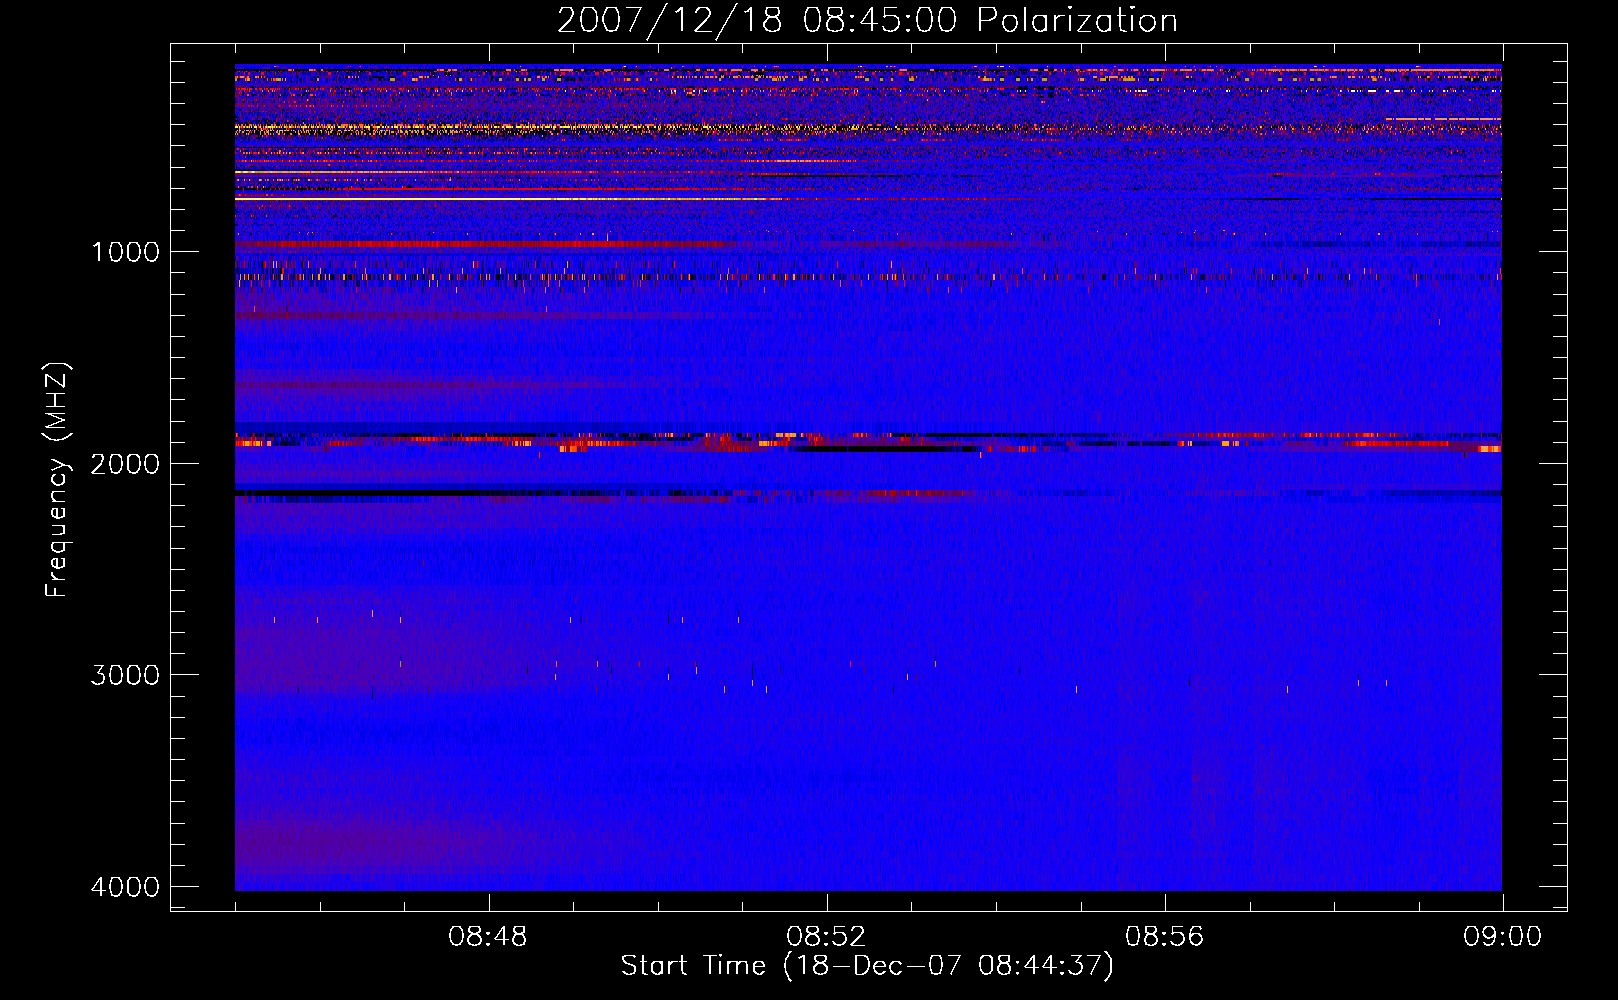The height and width of the screenshot is (1000, 1618).
Task: Click the 'Frequency (MHZ)' axis label
Action: click(x=57, y=480)
